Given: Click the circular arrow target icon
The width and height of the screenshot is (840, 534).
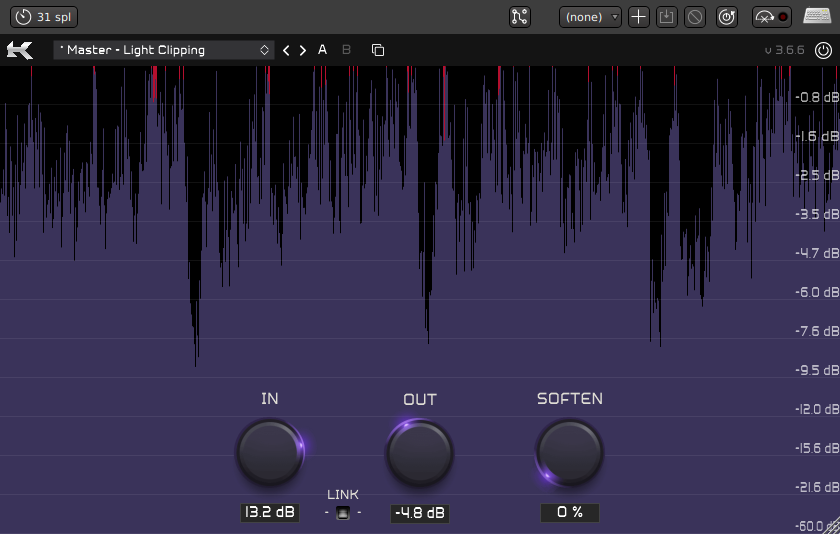Looking at the screenshot, I should (x=727, y=17).
